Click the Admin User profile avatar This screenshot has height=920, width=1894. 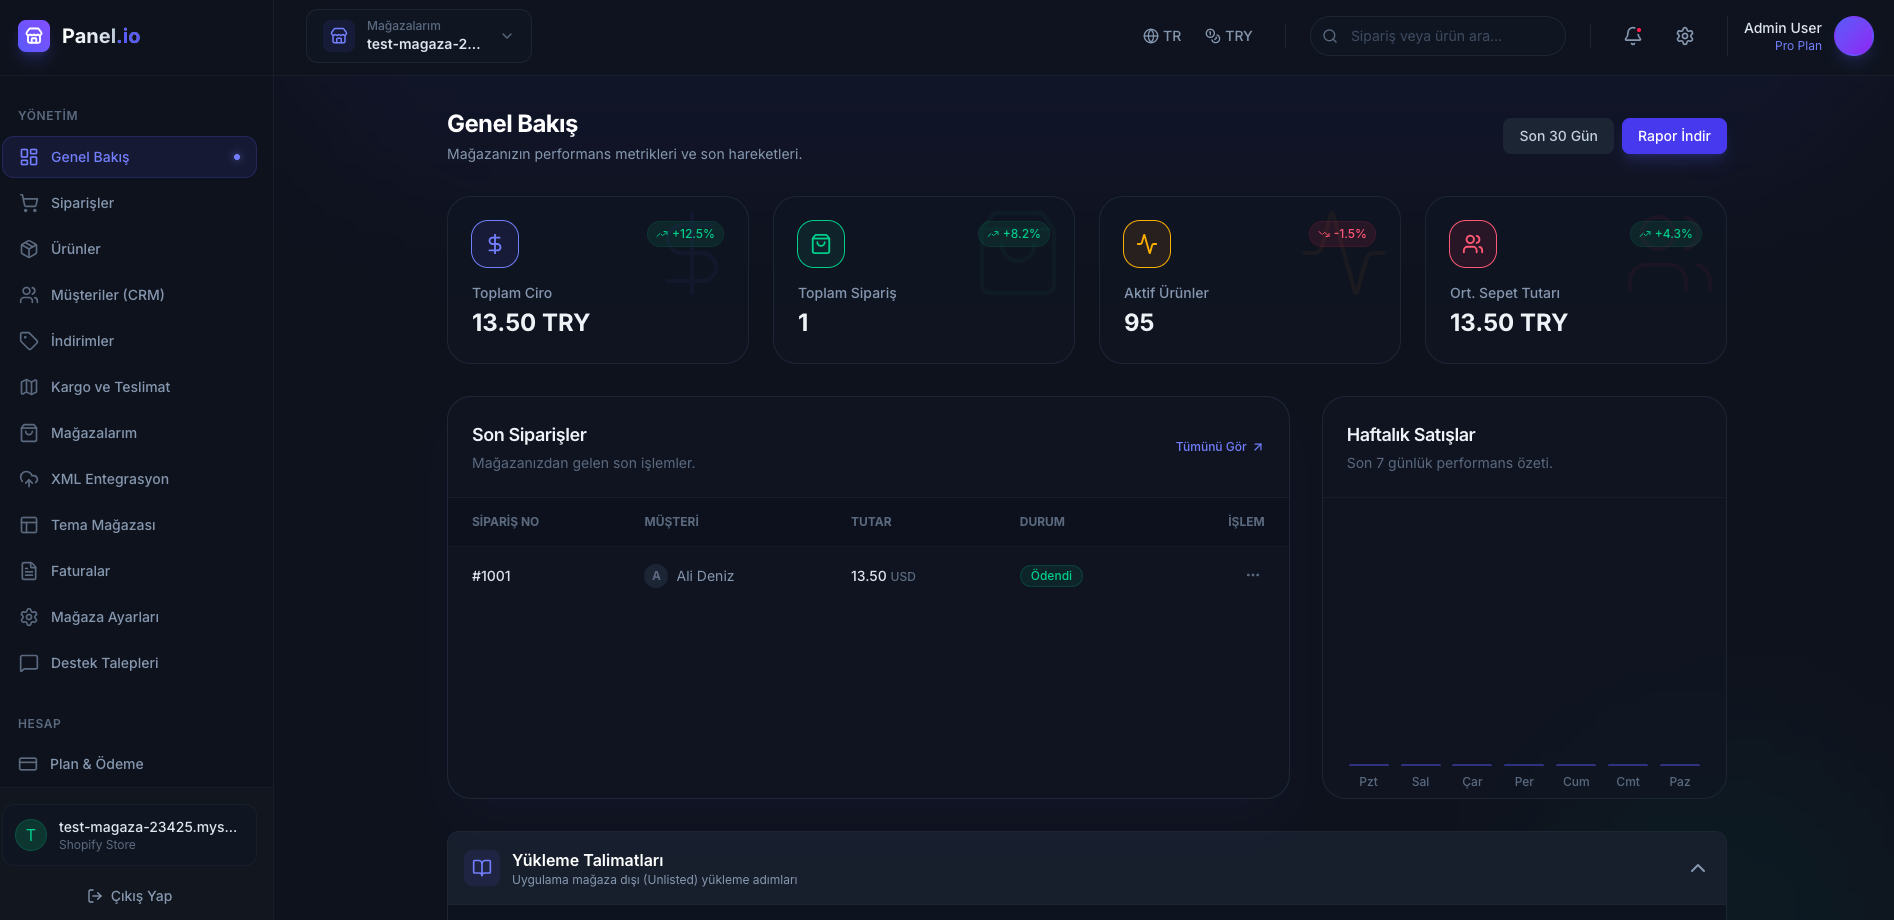pyautogui.click(x=1854, y=35)
